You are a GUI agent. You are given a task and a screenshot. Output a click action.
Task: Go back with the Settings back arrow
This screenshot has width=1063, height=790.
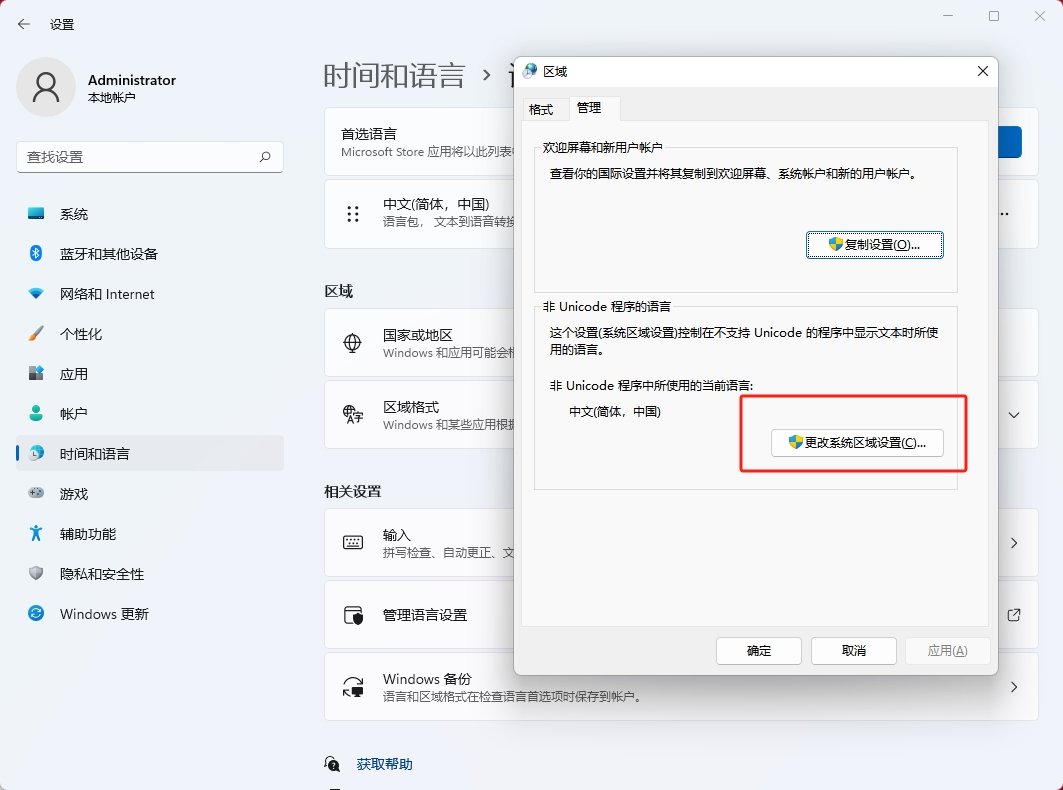(24, 24)
